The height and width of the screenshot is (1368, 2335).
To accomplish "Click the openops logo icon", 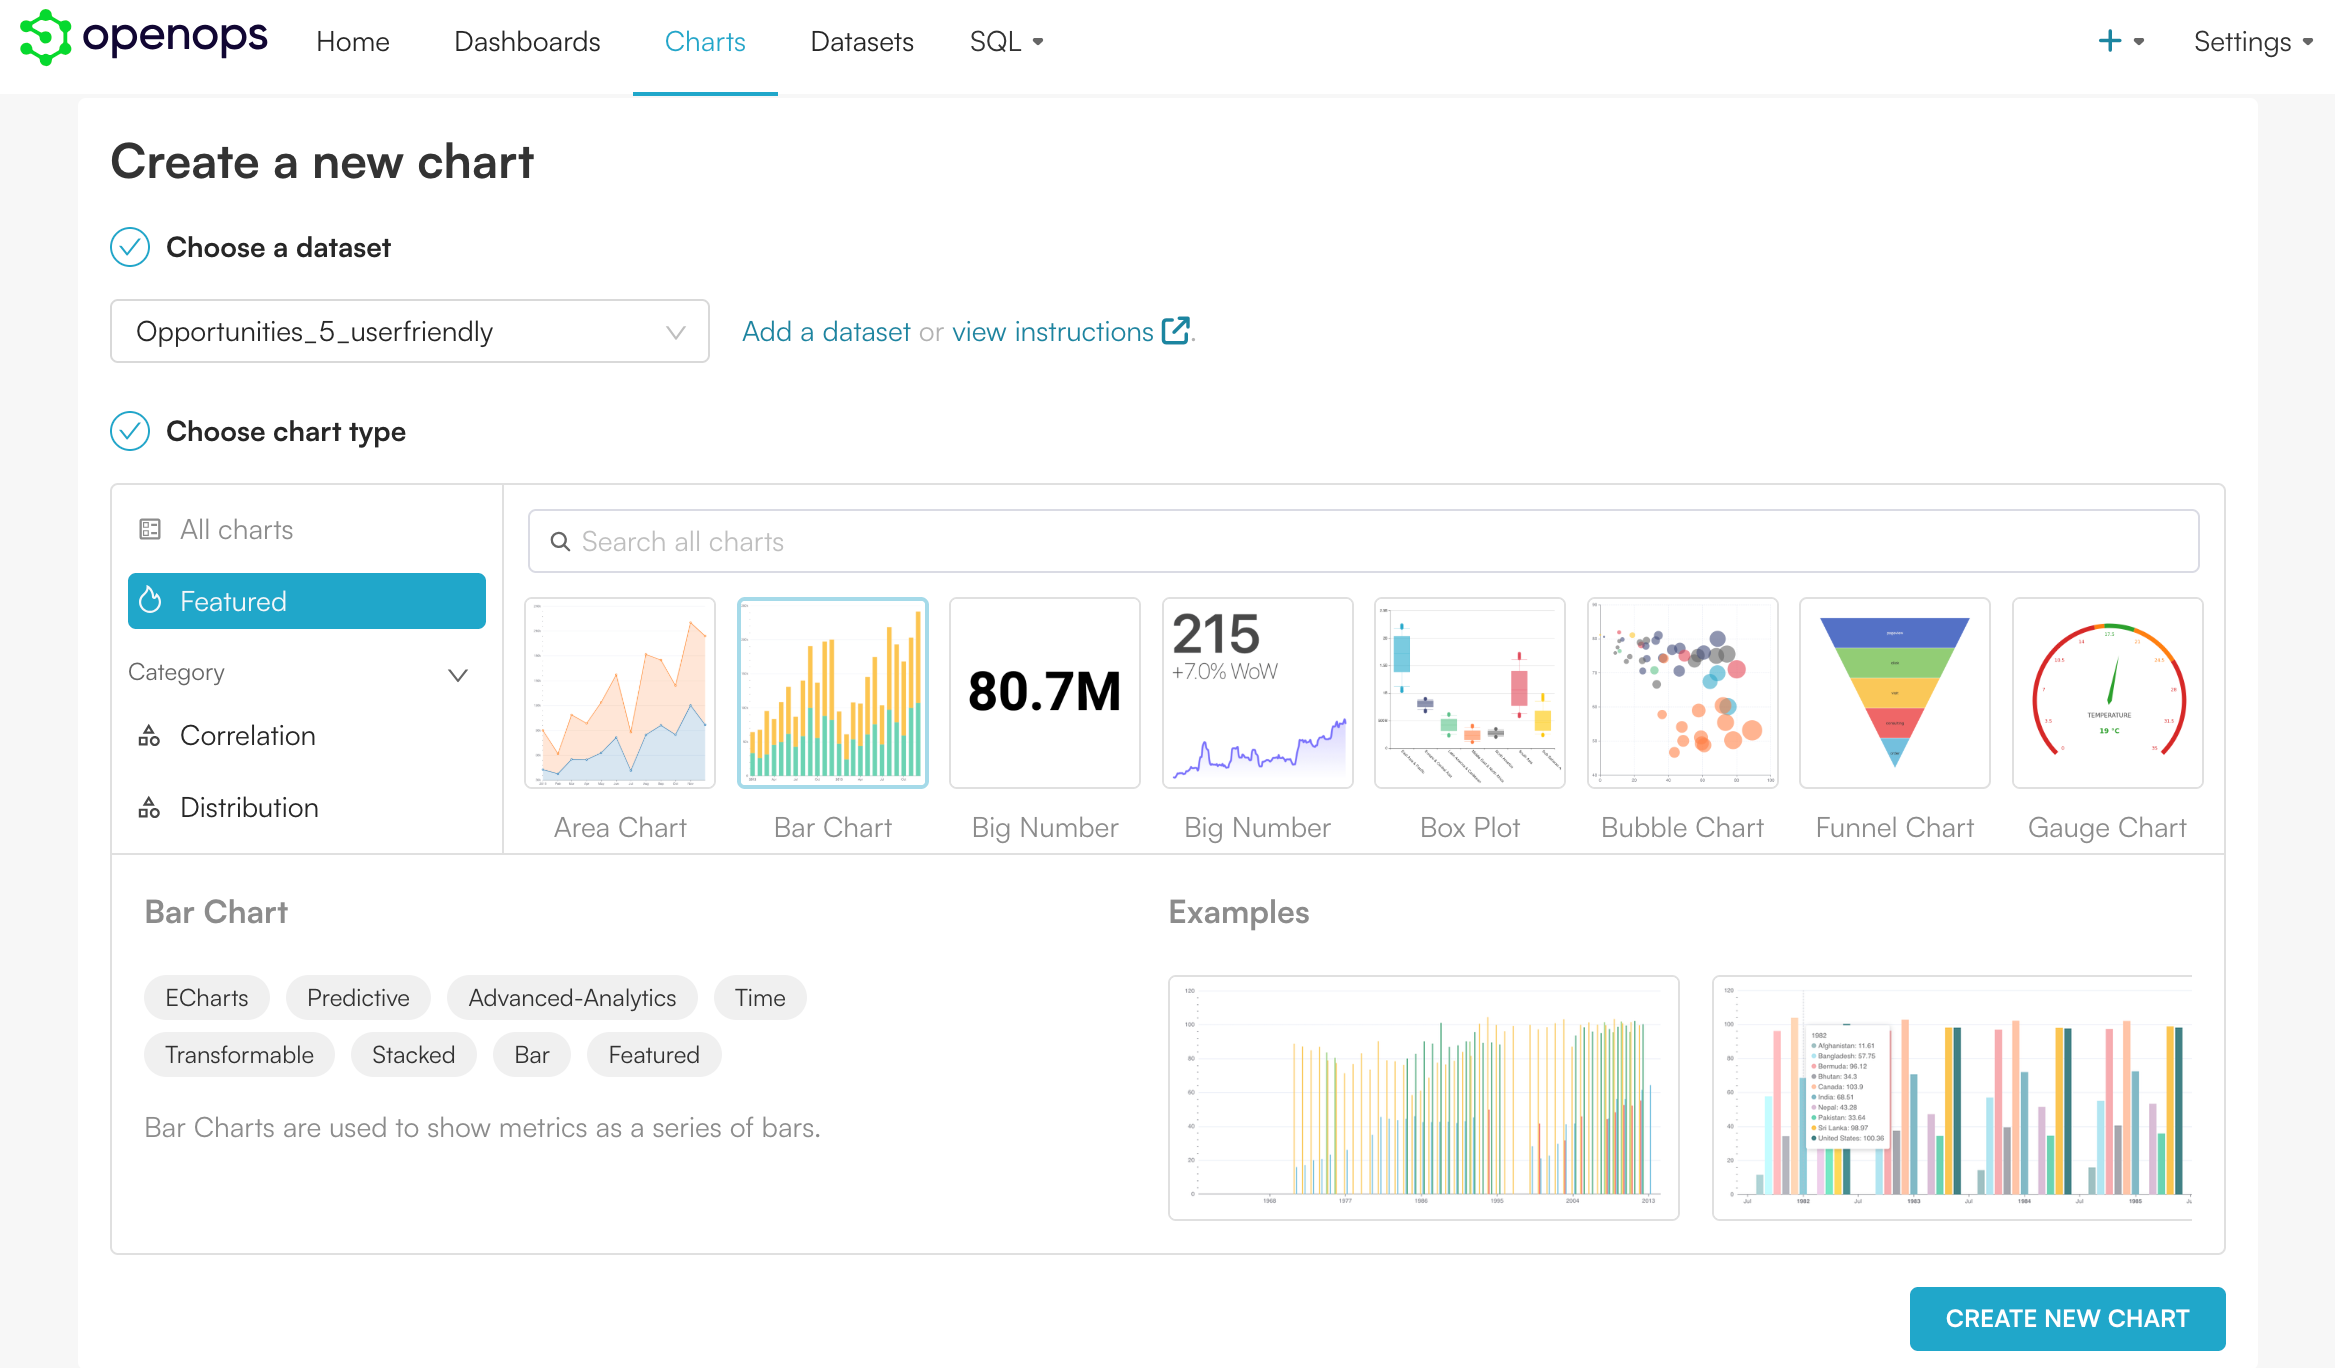I will 45,38.
